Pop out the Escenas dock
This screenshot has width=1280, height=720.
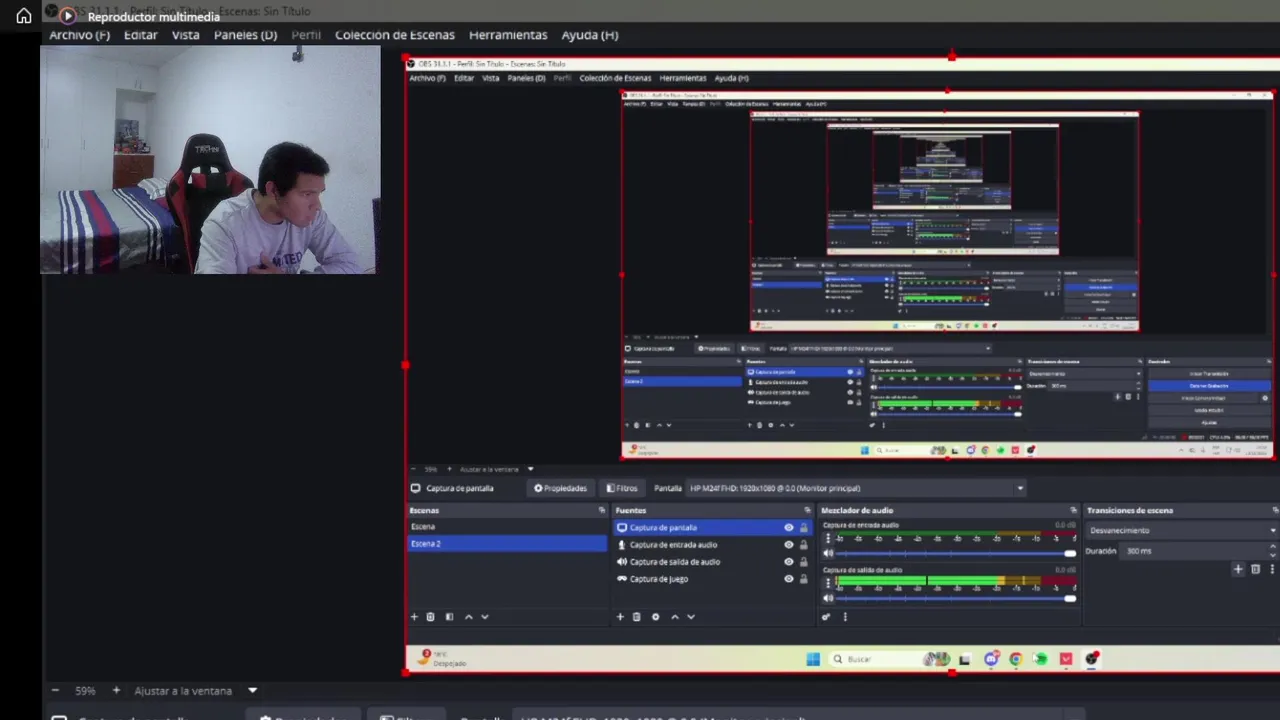tap(601, 510)
